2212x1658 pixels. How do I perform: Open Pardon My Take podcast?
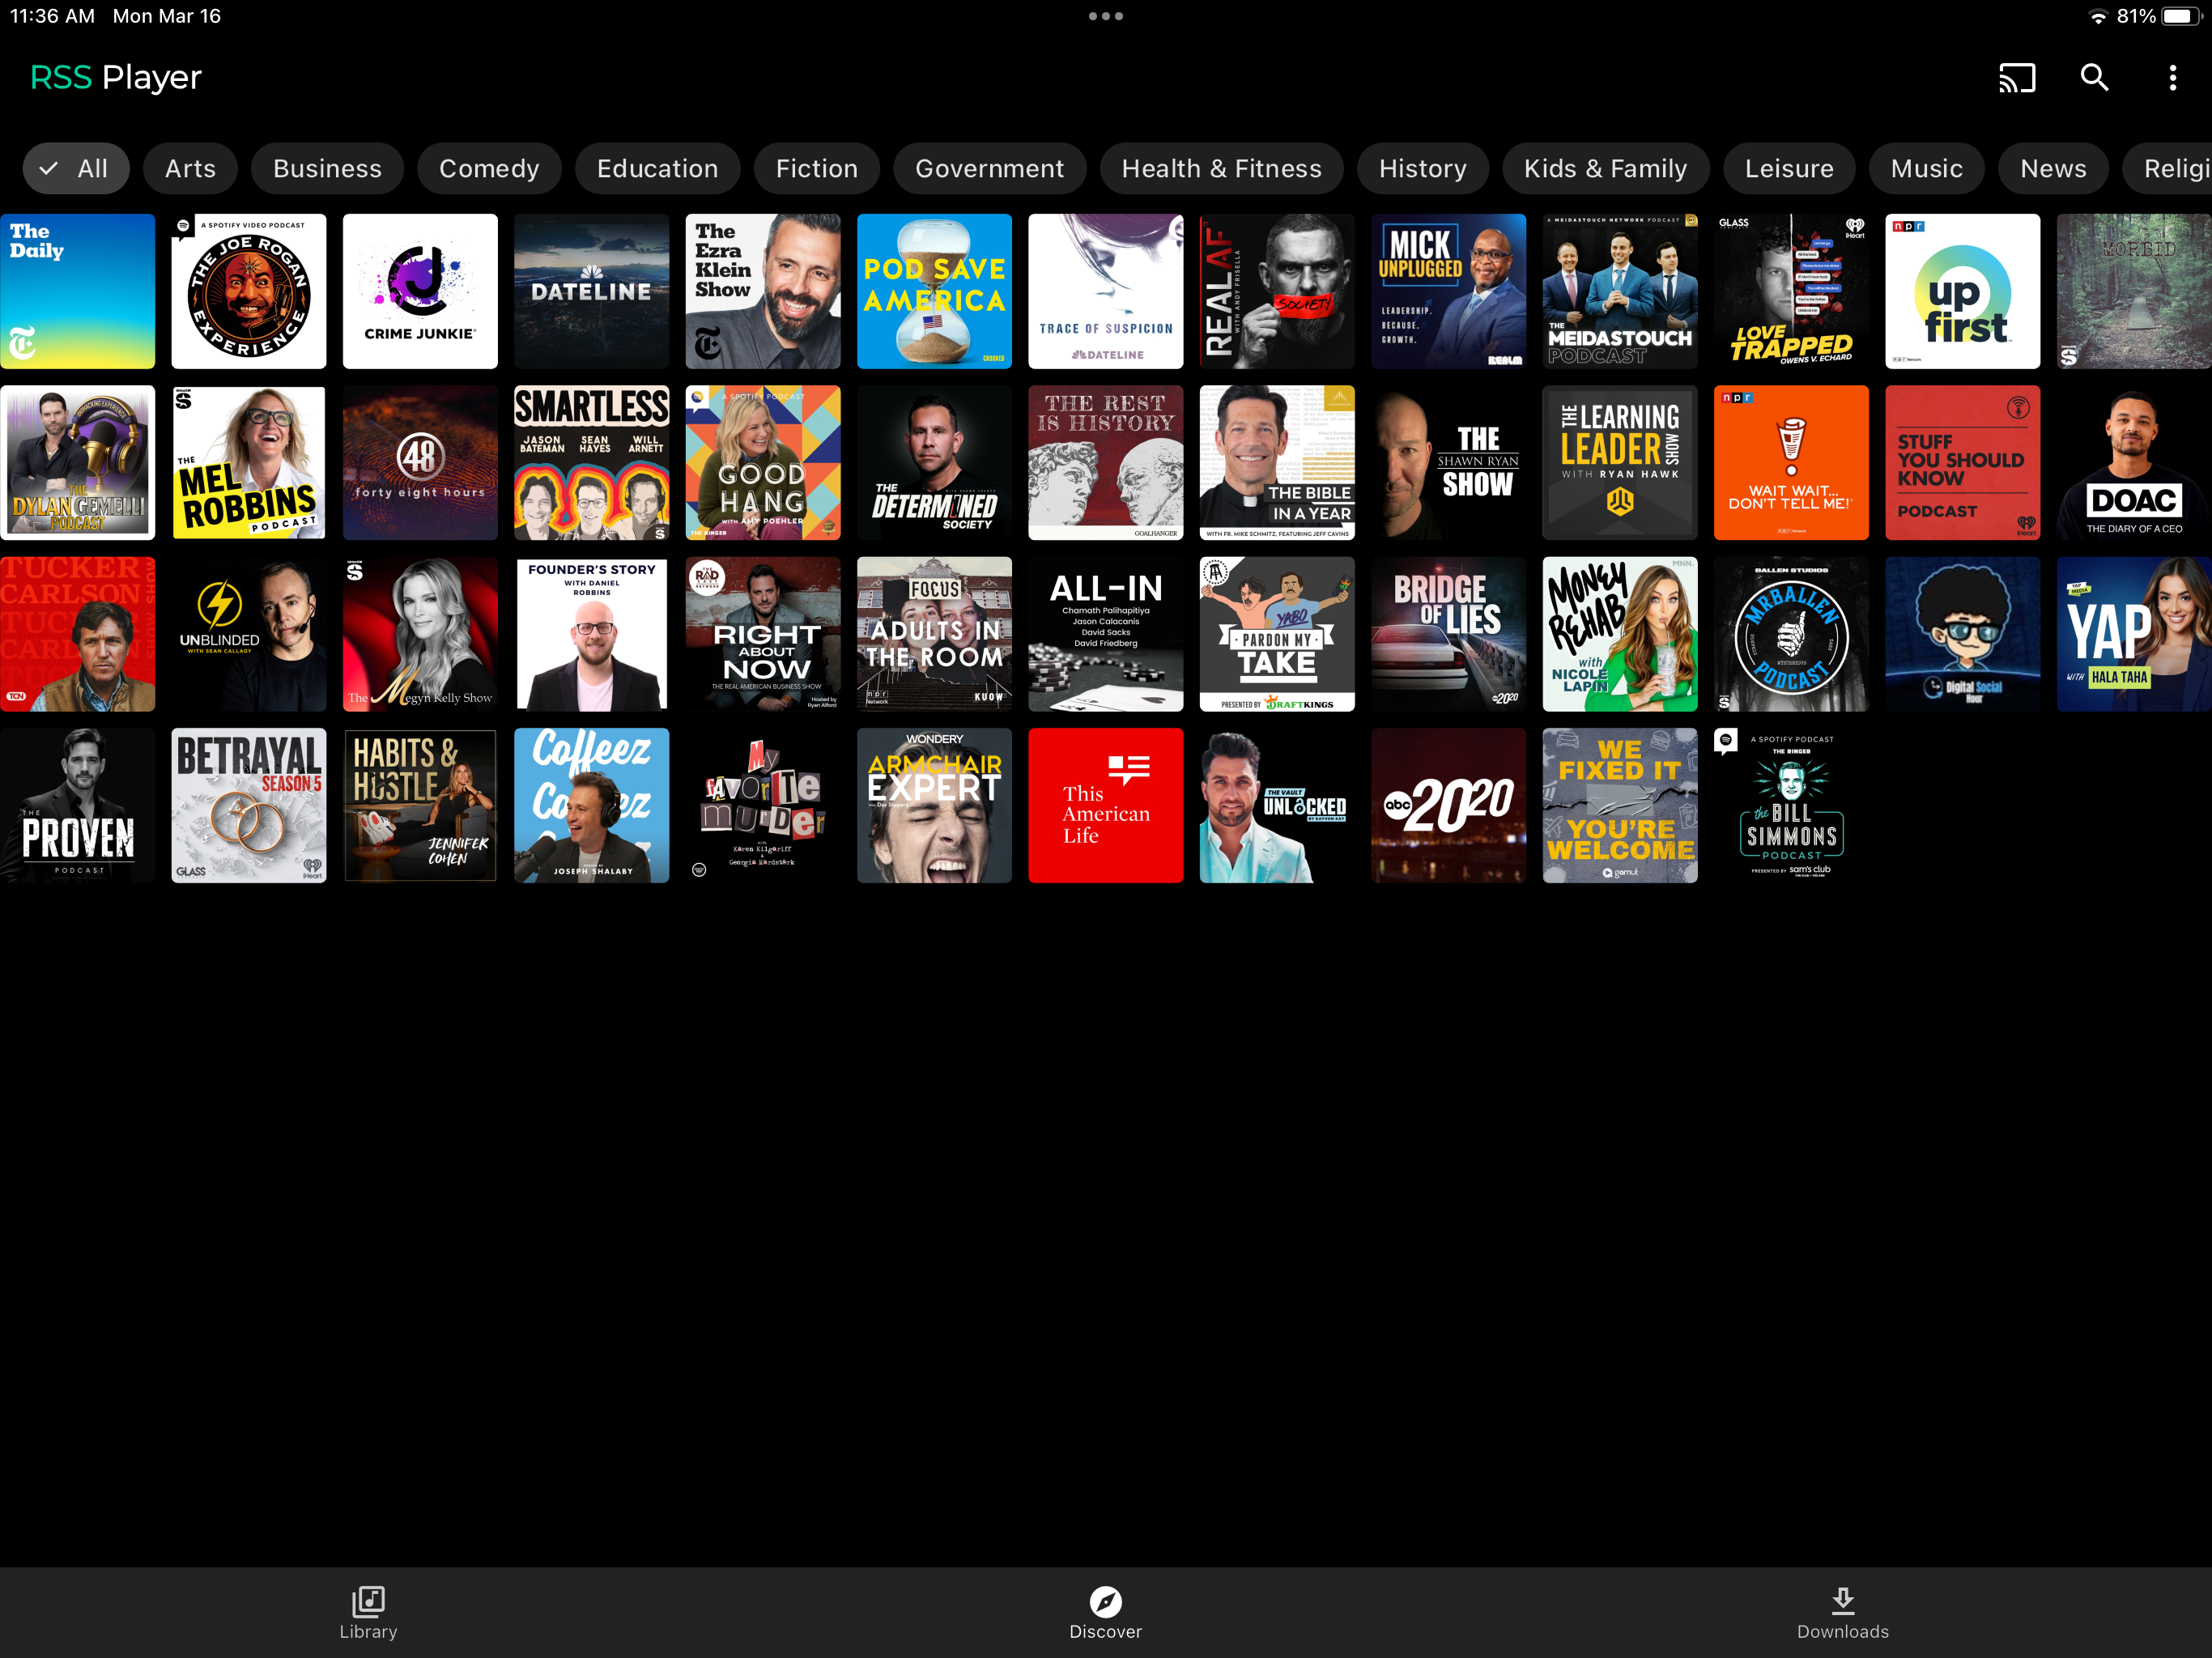pos(1277,634)
